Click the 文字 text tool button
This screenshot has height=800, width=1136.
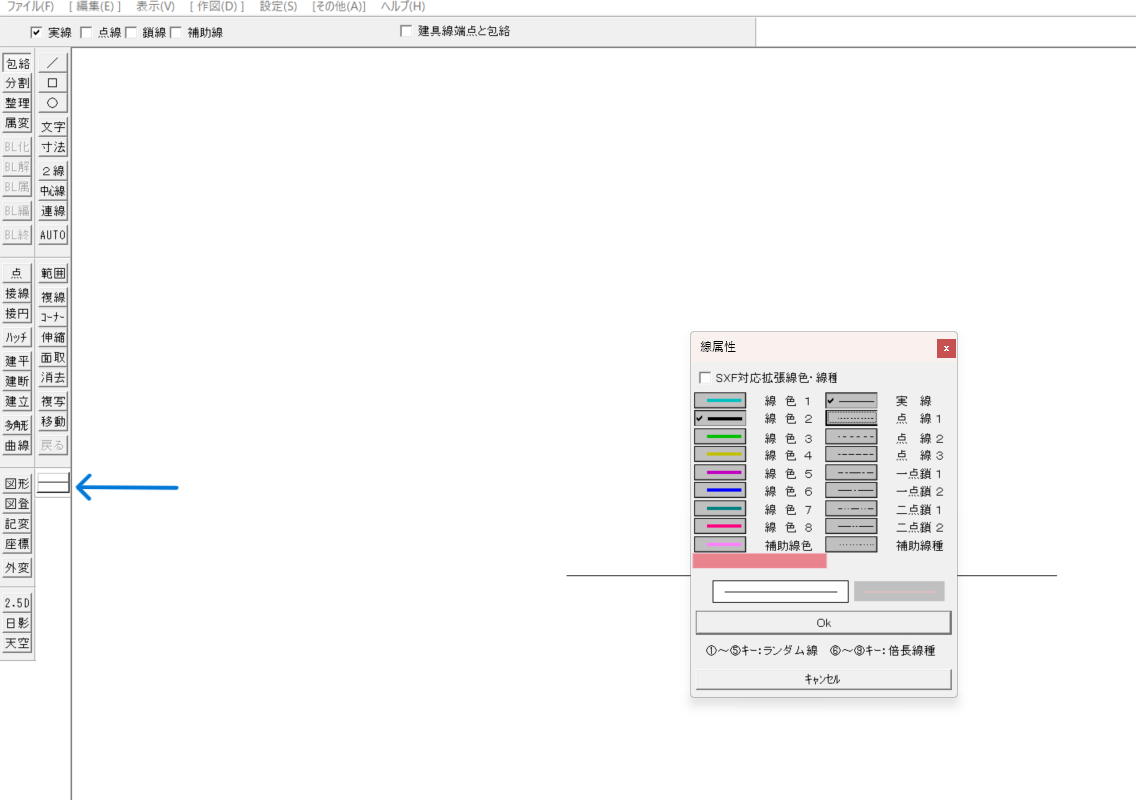pos(53,127)
